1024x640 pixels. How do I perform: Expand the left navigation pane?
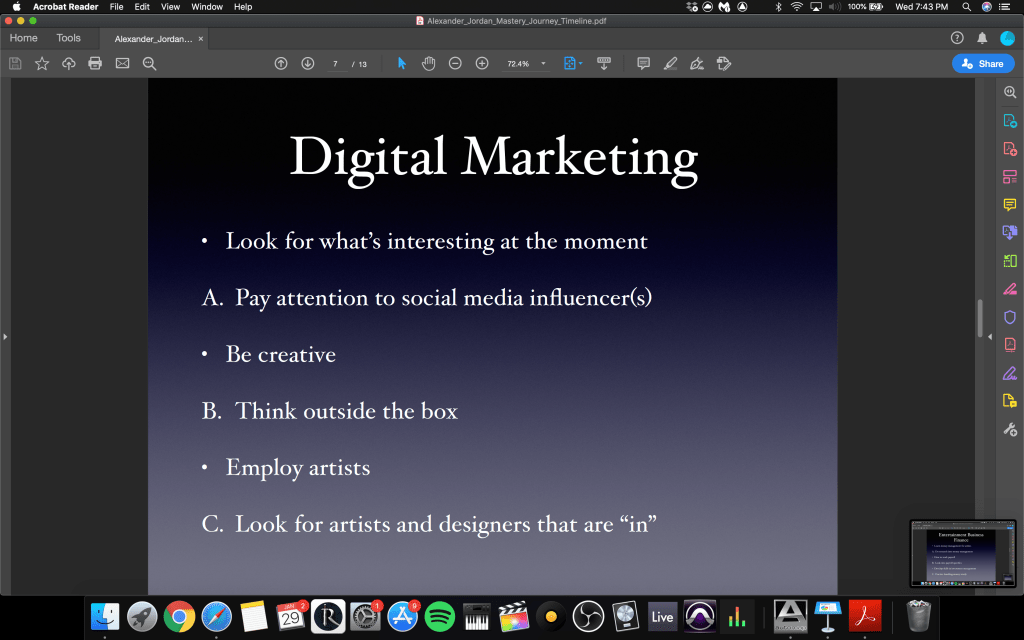point(5,337)
